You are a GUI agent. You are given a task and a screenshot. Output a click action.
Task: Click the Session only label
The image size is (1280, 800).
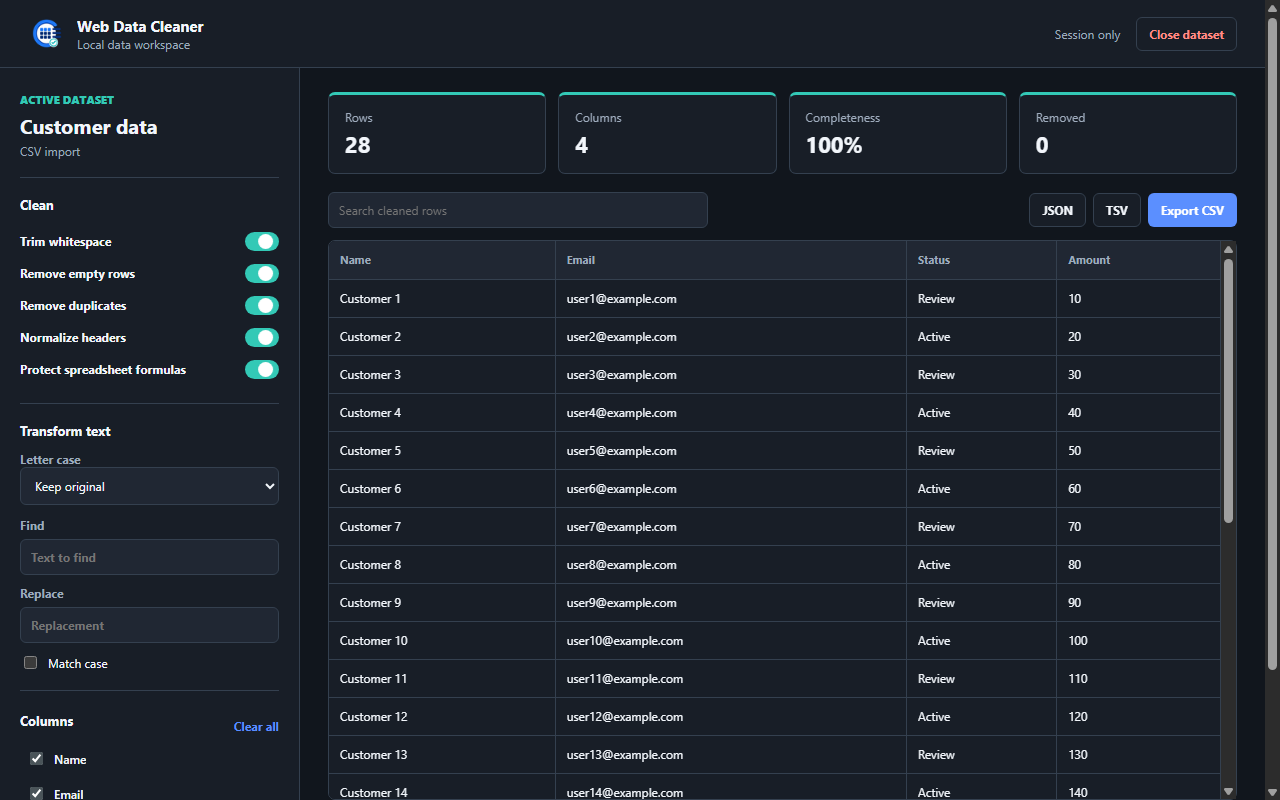[1087, 35]
